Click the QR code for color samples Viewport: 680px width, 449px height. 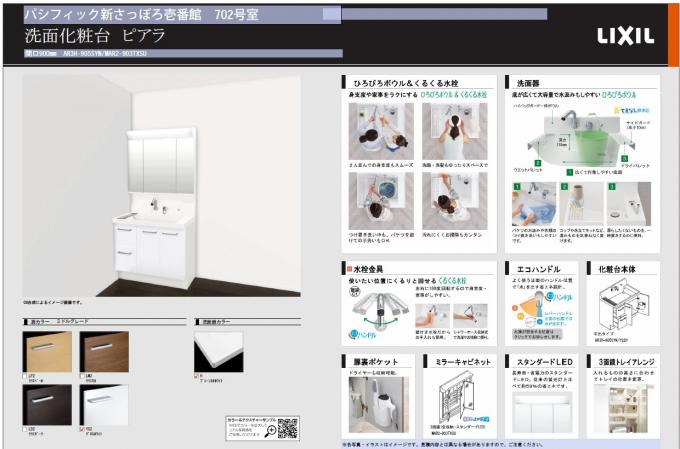pos(288,428)
